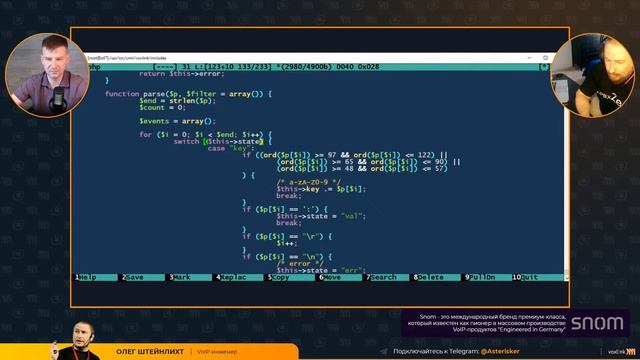This screenshot has height=360, width=640.
Task: Click the 5 Copy function key button
Action: coord(290,277)
